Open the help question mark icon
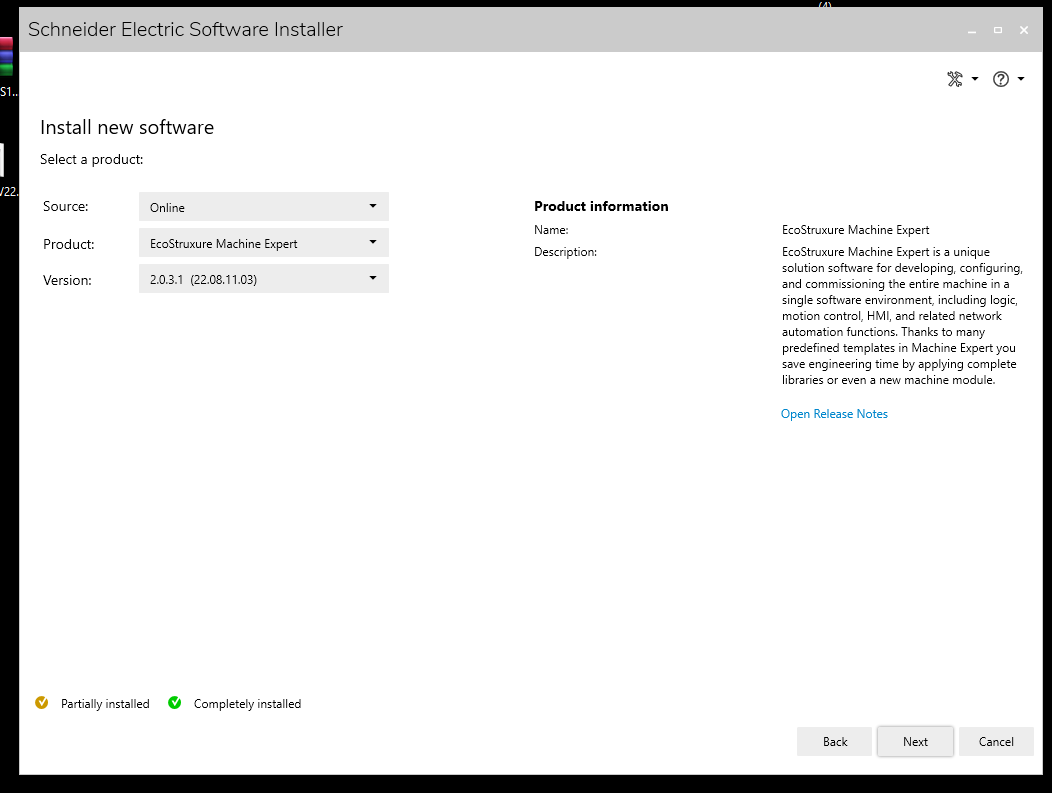The image size is (1052, 793). click(1000, 79)
